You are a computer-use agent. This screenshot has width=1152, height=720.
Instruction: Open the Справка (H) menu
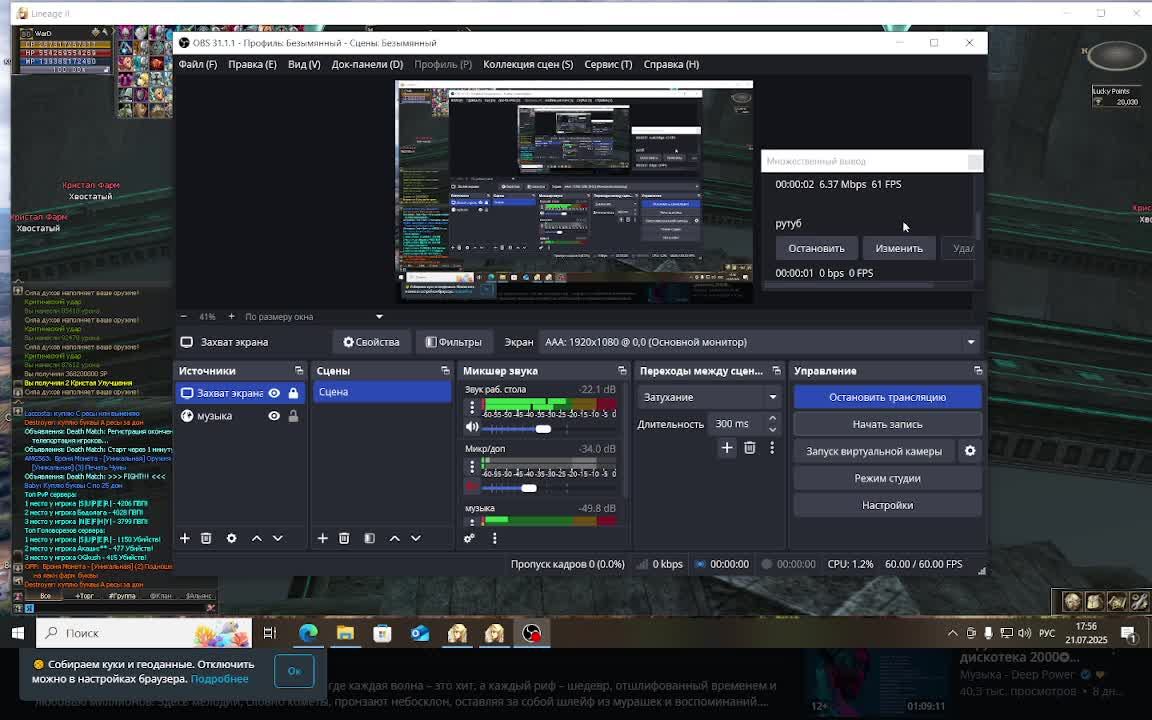[x=672, y=65]
